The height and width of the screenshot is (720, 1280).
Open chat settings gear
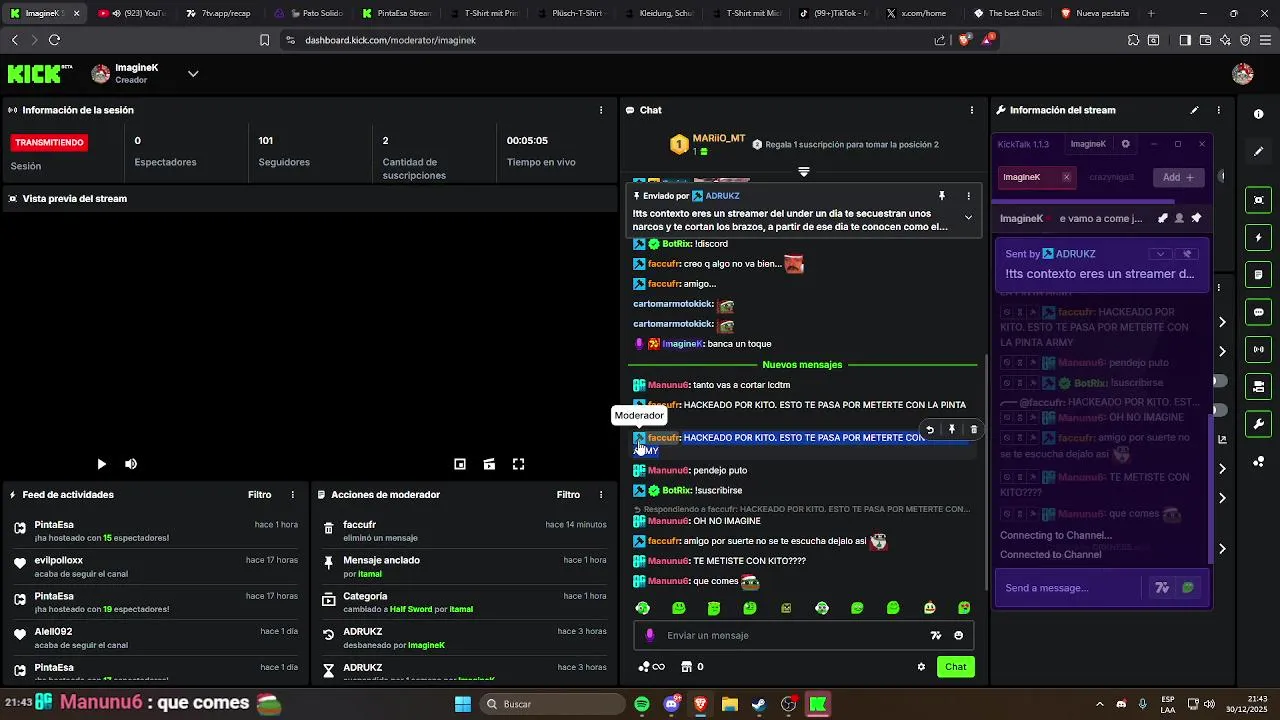point(921,667)
